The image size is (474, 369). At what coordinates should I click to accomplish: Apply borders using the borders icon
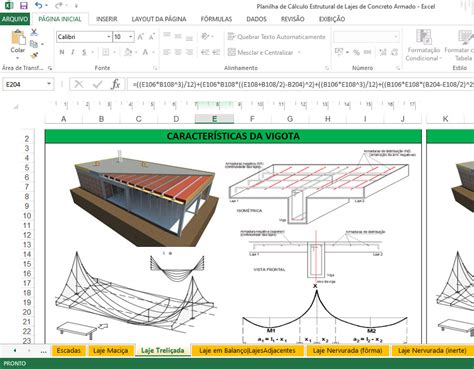click(x=106, y=52)
